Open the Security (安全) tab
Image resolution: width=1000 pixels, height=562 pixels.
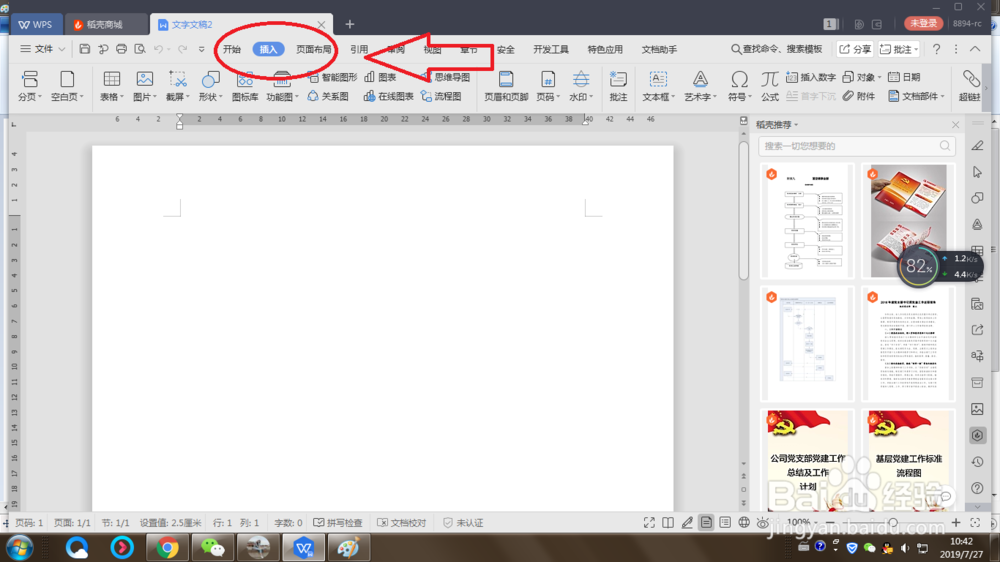click(506, 49)
